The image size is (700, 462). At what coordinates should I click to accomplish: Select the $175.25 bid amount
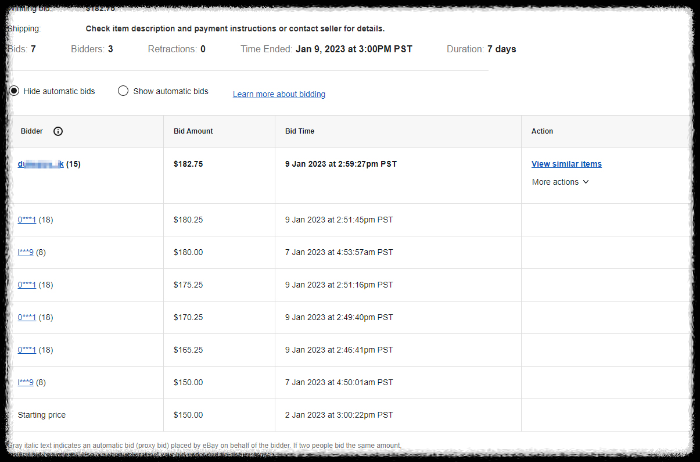click(x=188, y=285)
